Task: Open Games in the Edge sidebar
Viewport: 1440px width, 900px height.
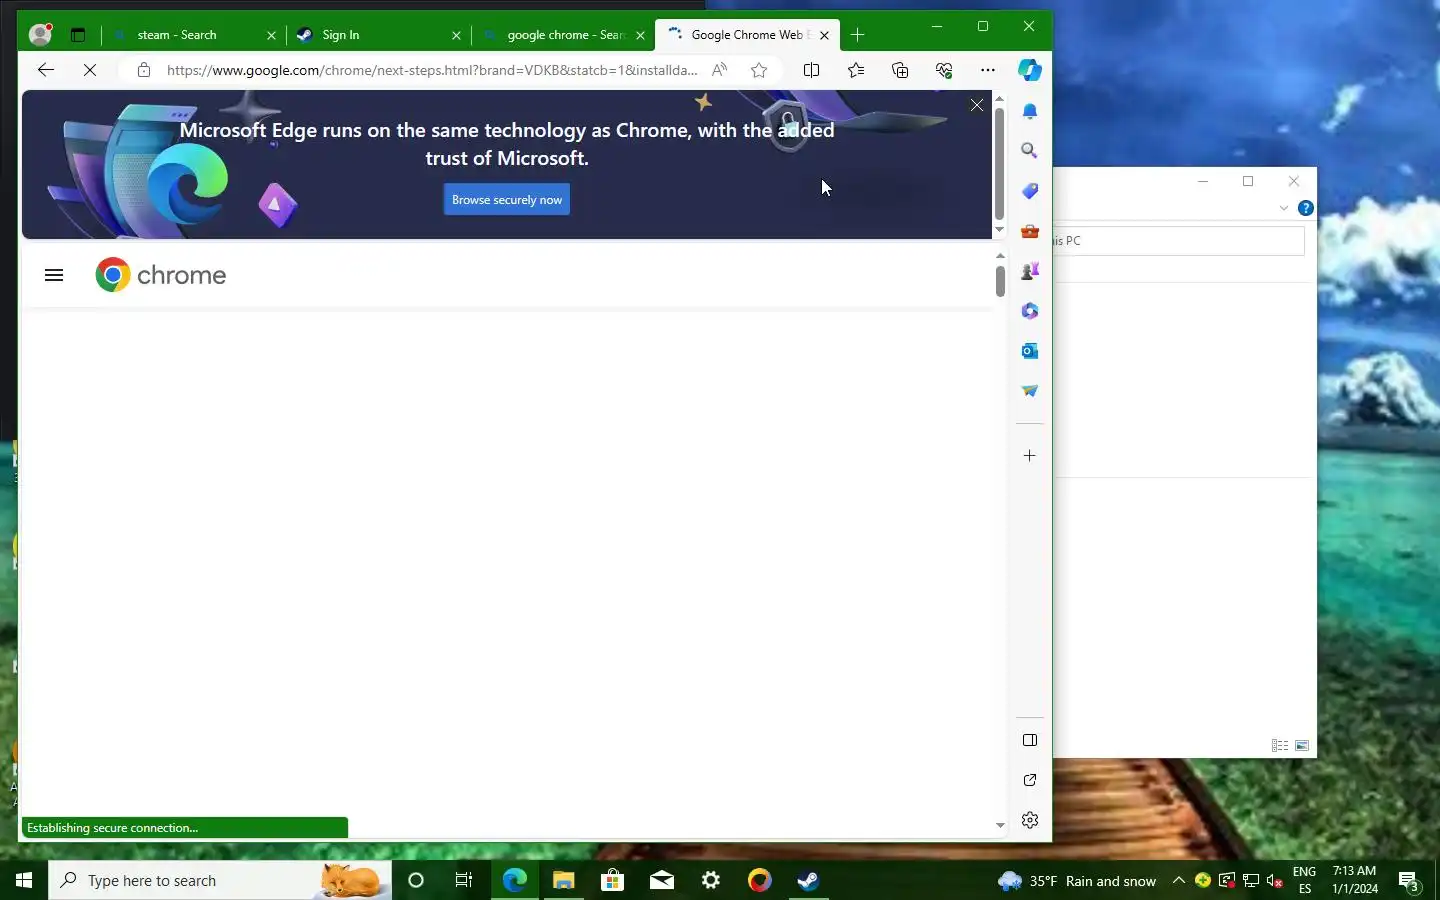Action: tap(1030, 271)
